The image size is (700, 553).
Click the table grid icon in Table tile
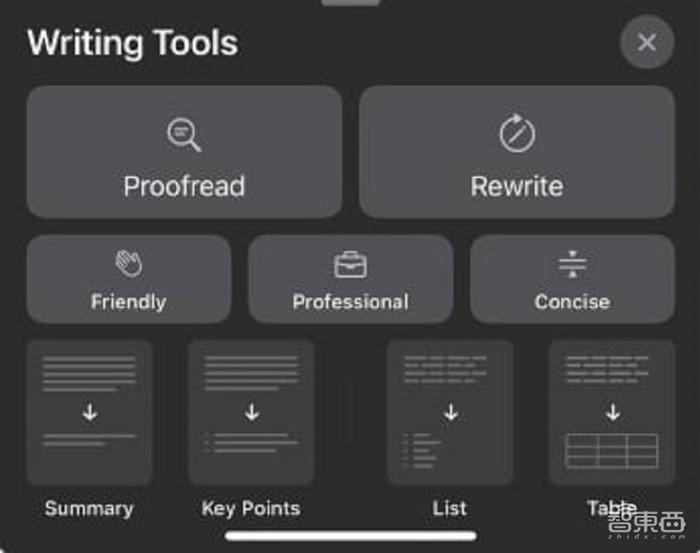point(612,451)
